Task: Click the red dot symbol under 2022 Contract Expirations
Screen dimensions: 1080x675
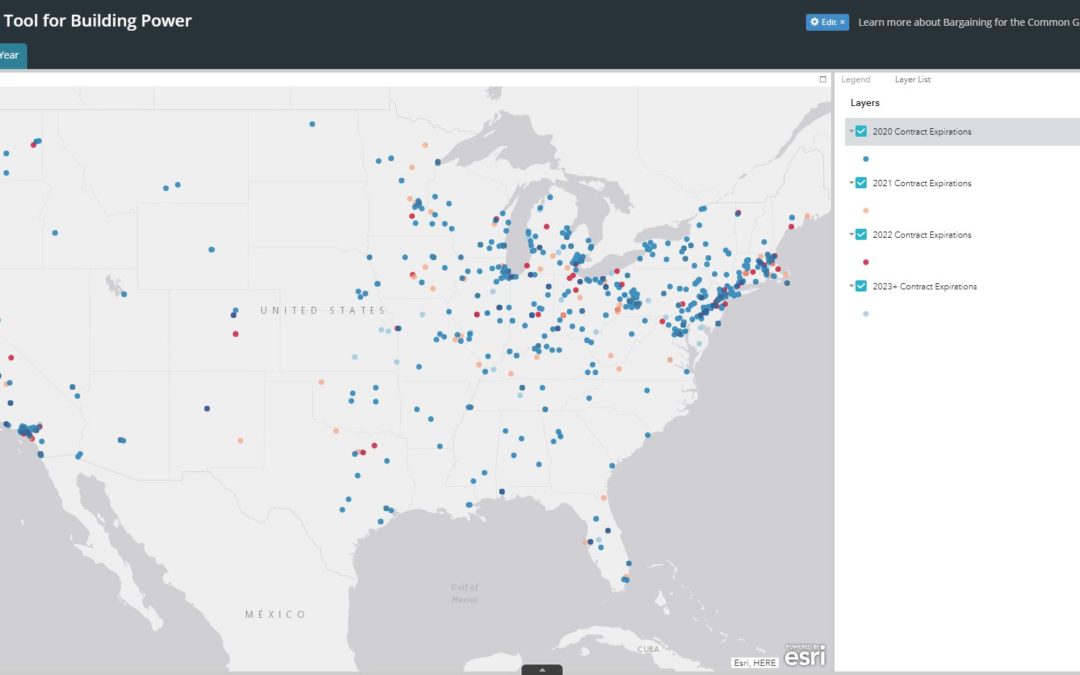Action: tap(865, 261)
